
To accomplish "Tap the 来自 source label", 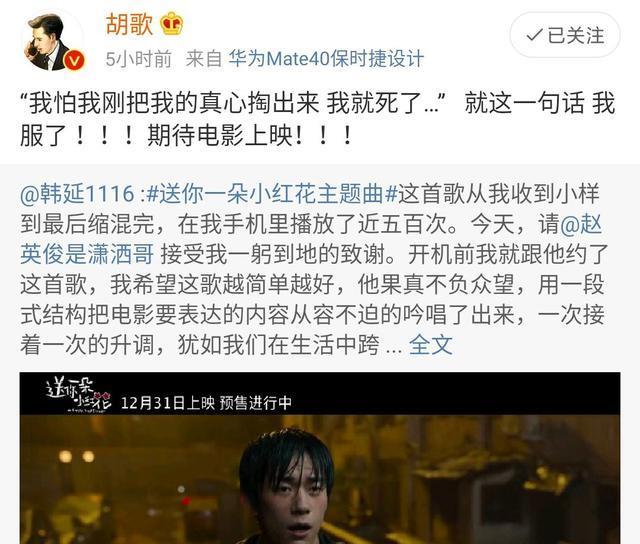I will 203,59.
